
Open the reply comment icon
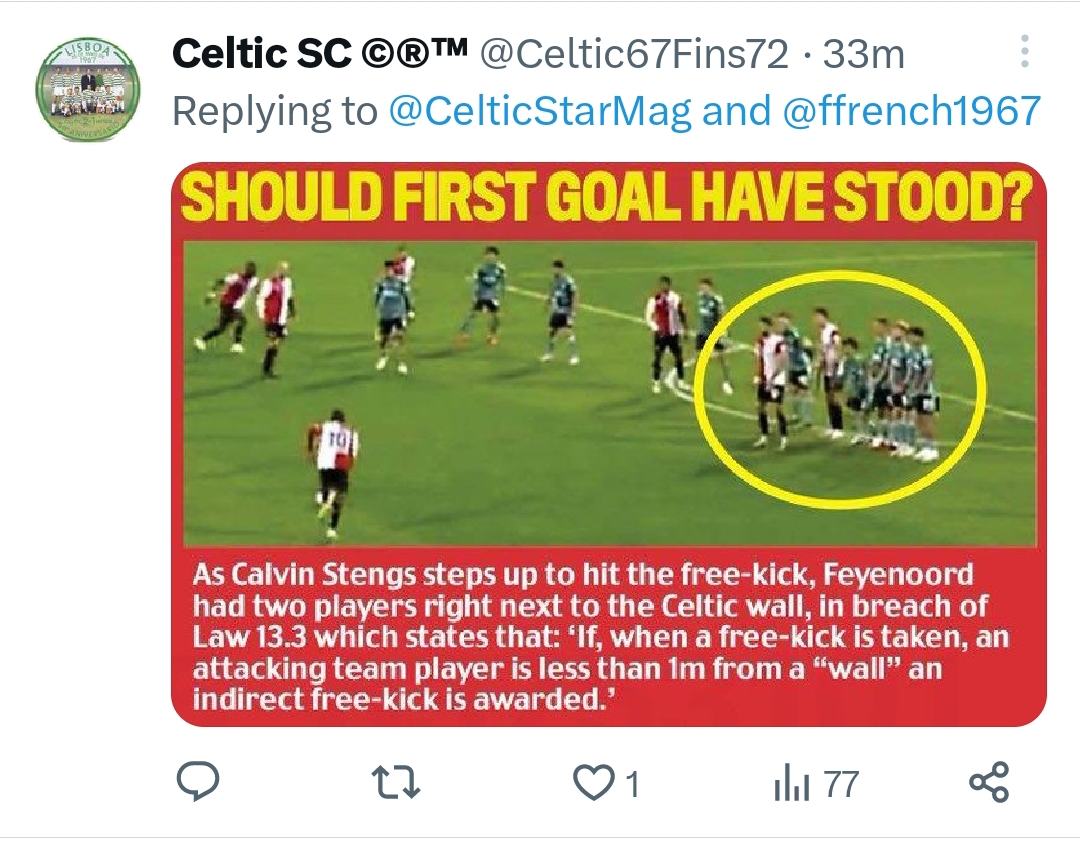[x=198, y=782]
